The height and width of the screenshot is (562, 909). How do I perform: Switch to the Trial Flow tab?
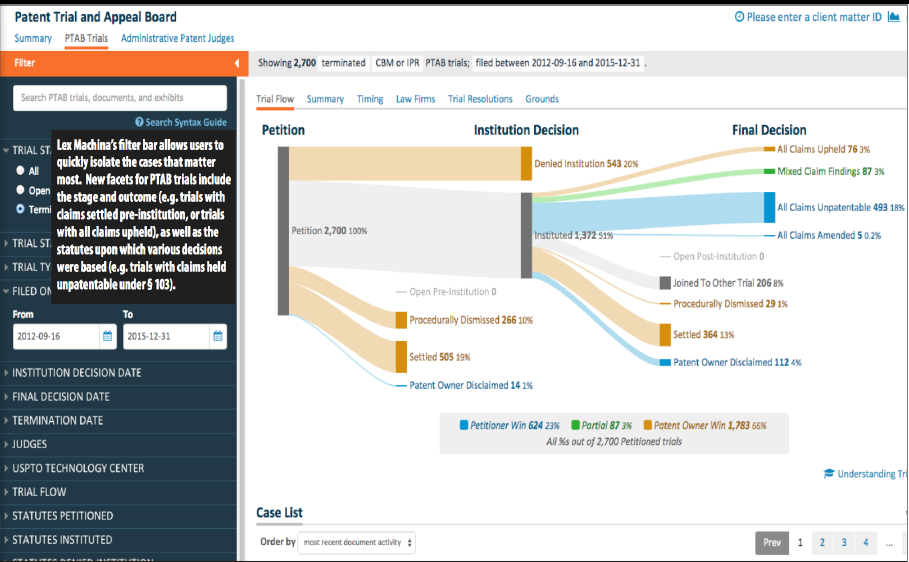[x=275, y=99]
